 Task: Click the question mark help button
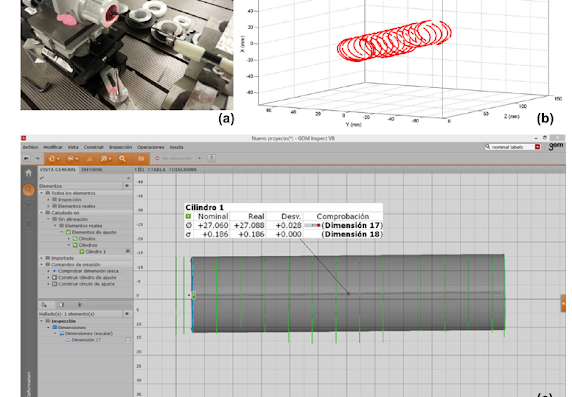(x=211, y=158)
